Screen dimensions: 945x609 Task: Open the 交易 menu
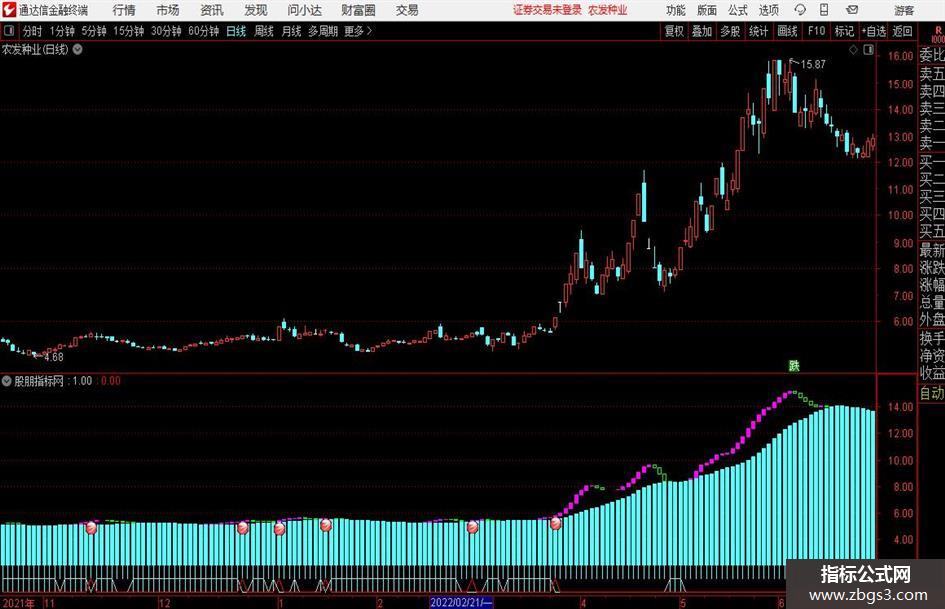tap(407, 10)
